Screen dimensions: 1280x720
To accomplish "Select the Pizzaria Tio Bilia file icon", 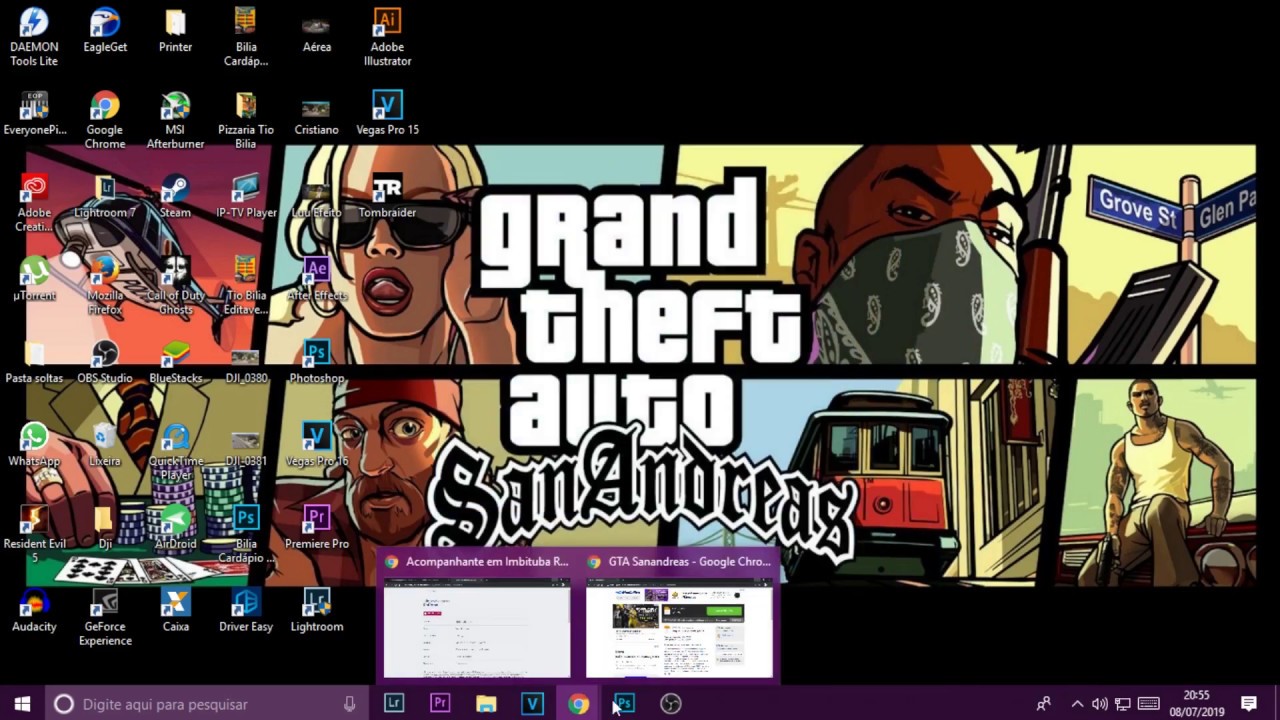I will point(246,119).
